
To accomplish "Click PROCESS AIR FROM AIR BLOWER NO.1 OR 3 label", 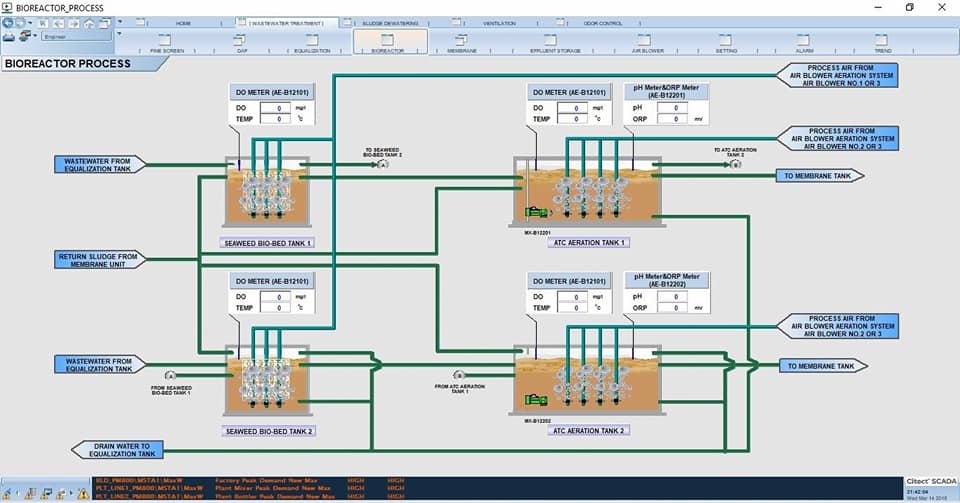I will [x=837, y=75].
